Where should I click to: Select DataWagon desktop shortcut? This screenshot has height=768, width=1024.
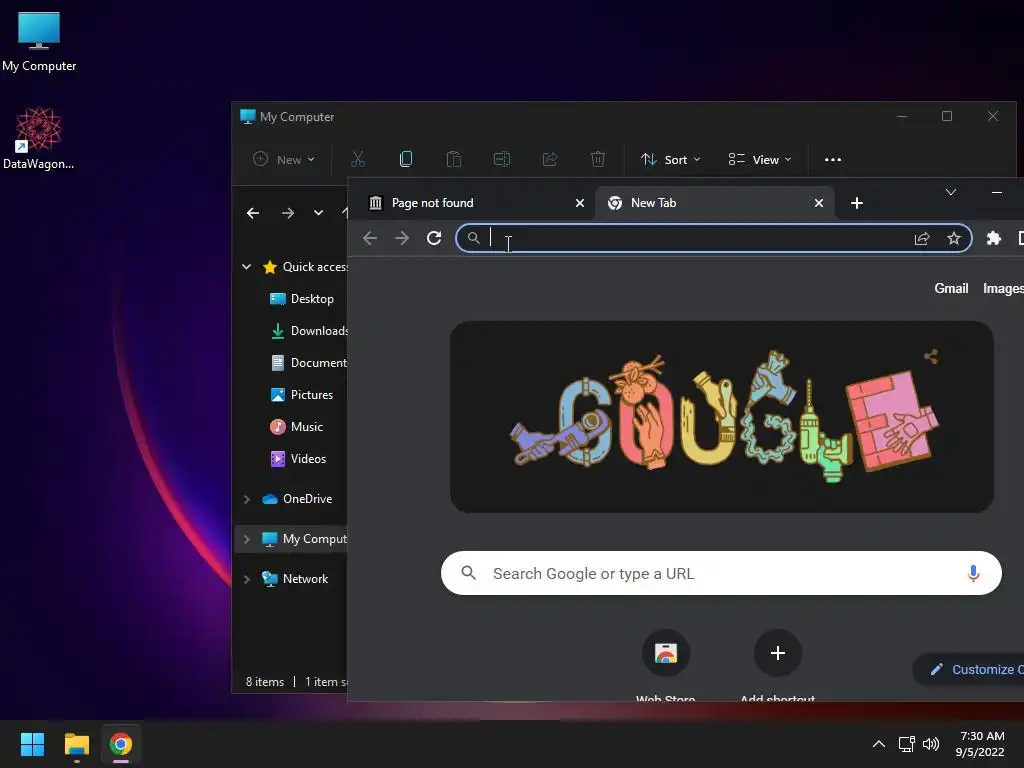point(39,138)
